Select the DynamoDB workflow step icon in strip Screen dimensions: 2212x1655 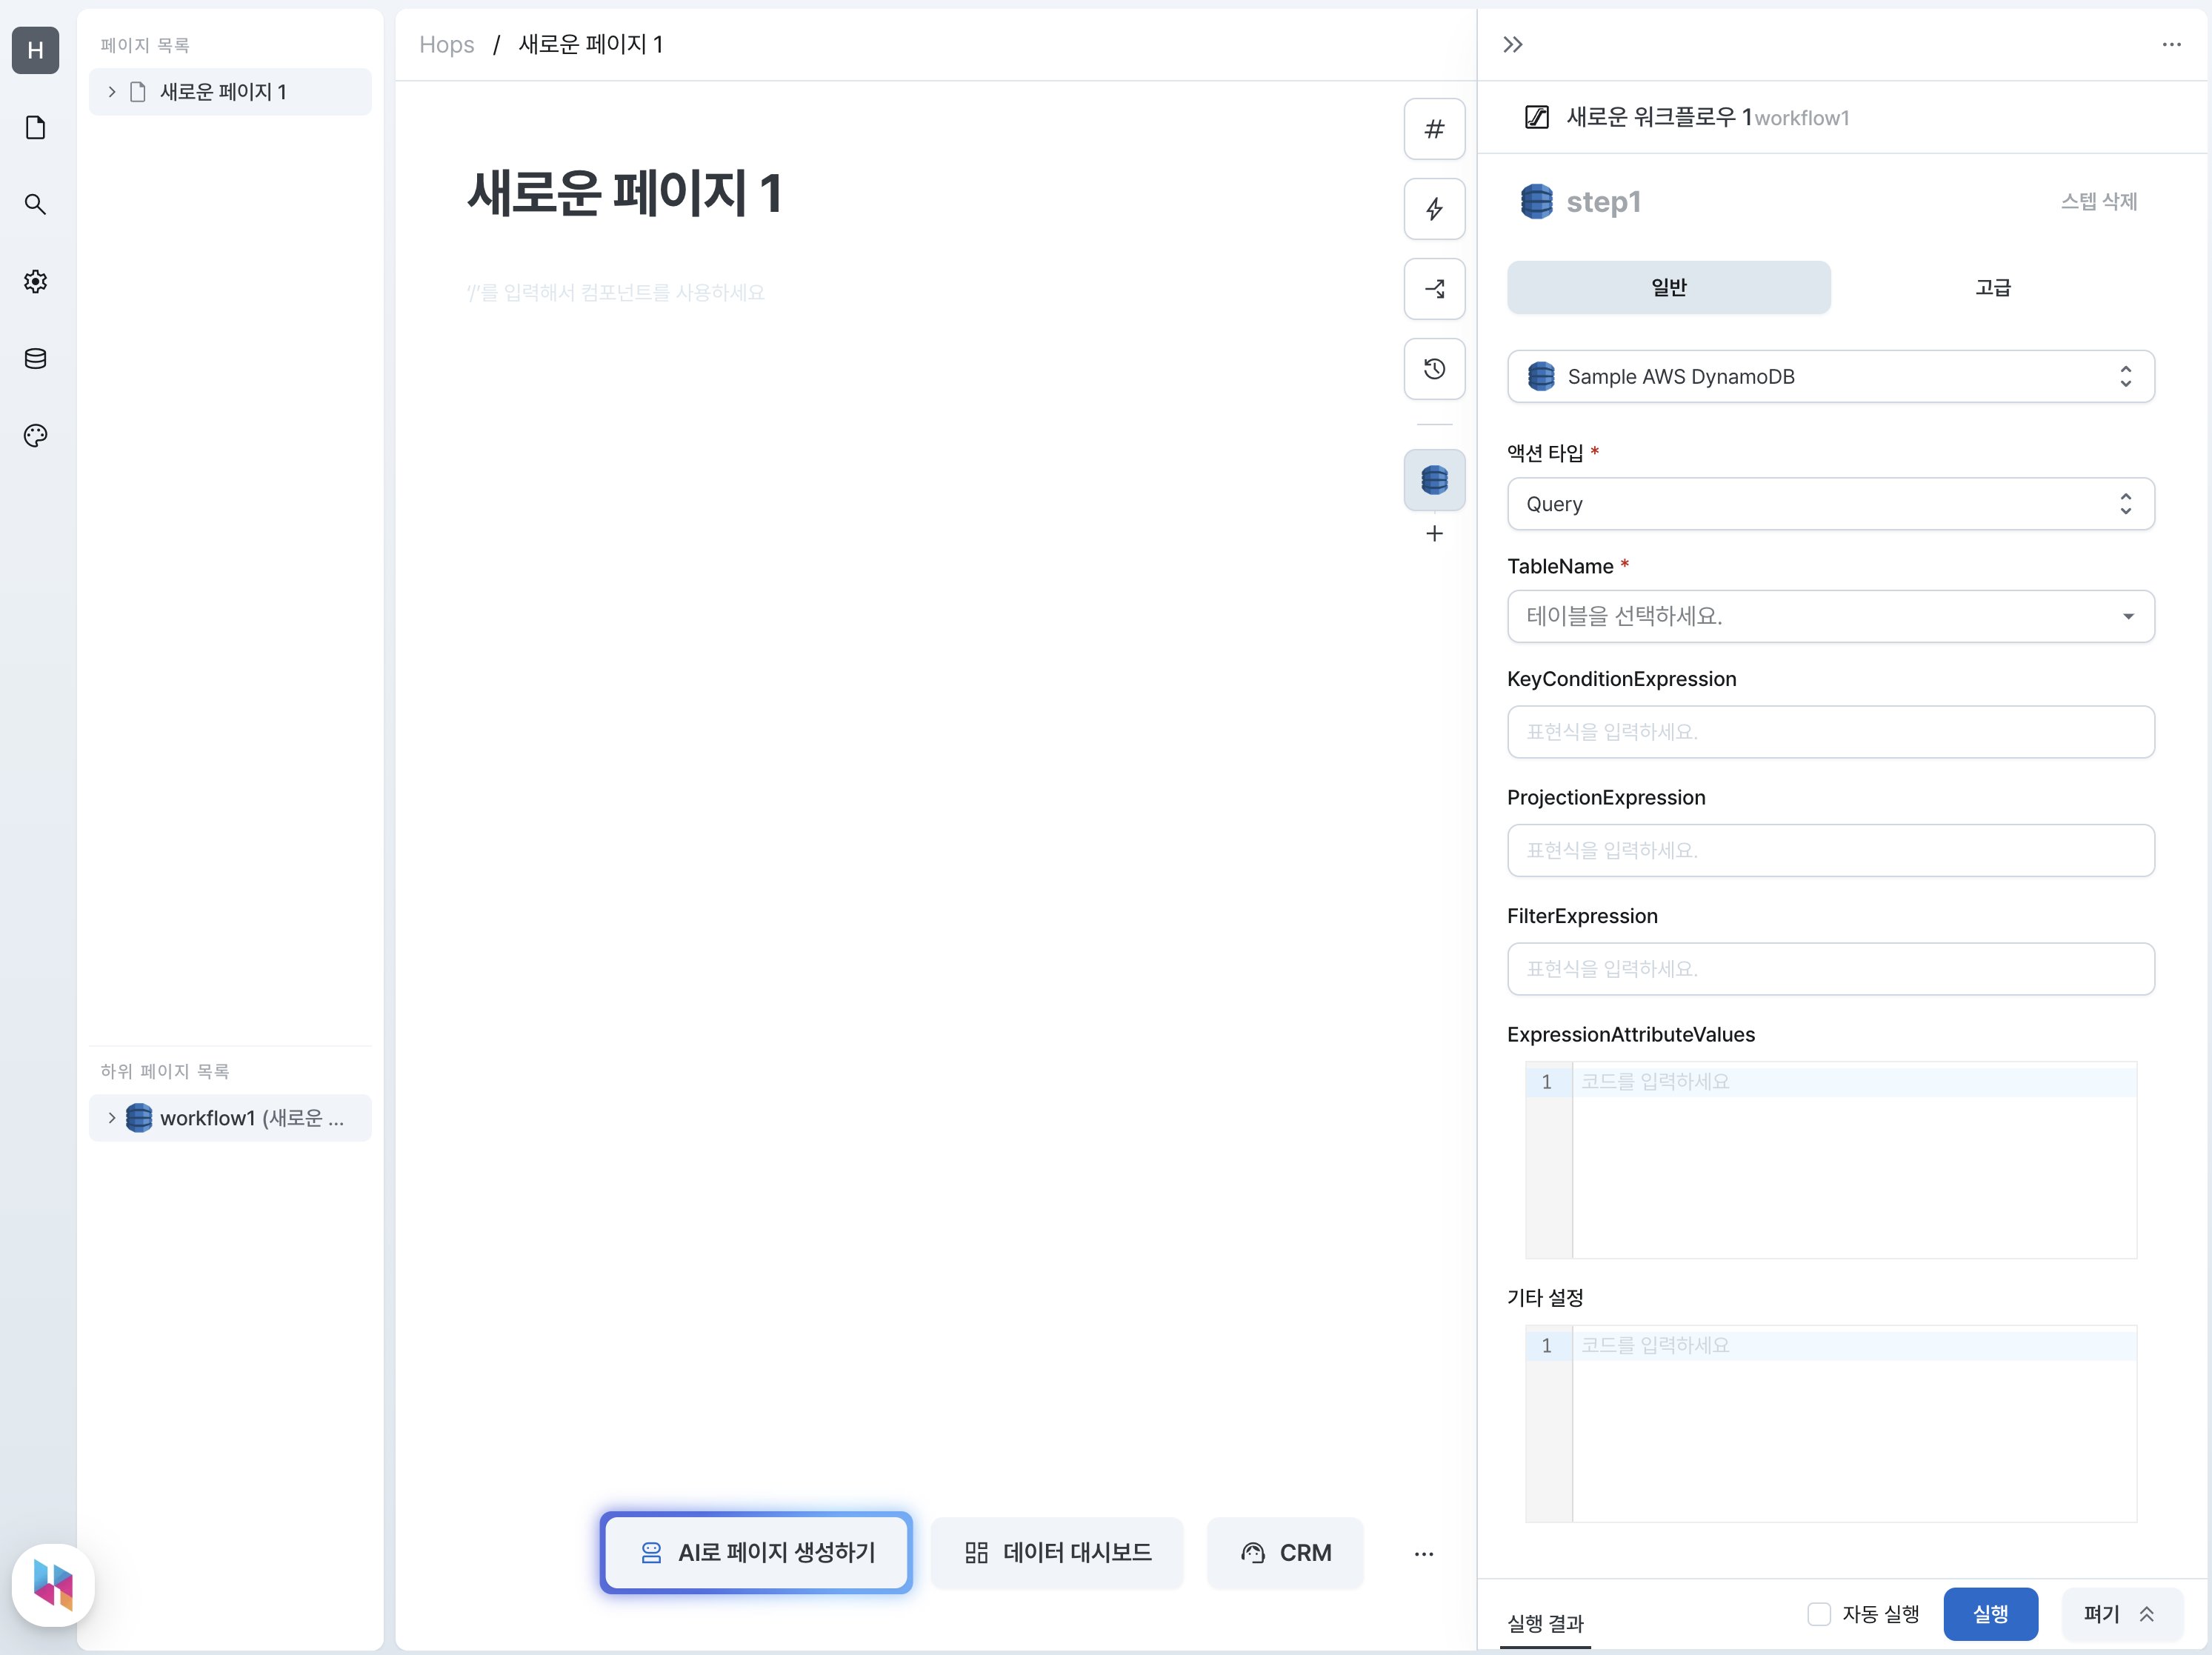click(1434, 480)
